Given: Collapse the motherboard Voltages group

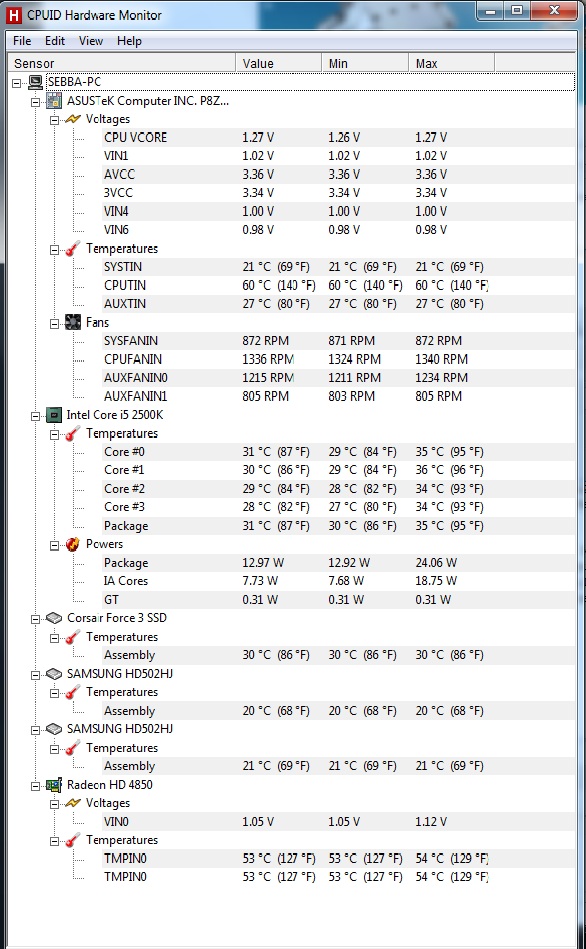Looking at the screenshot, I should tap(54, 120).
